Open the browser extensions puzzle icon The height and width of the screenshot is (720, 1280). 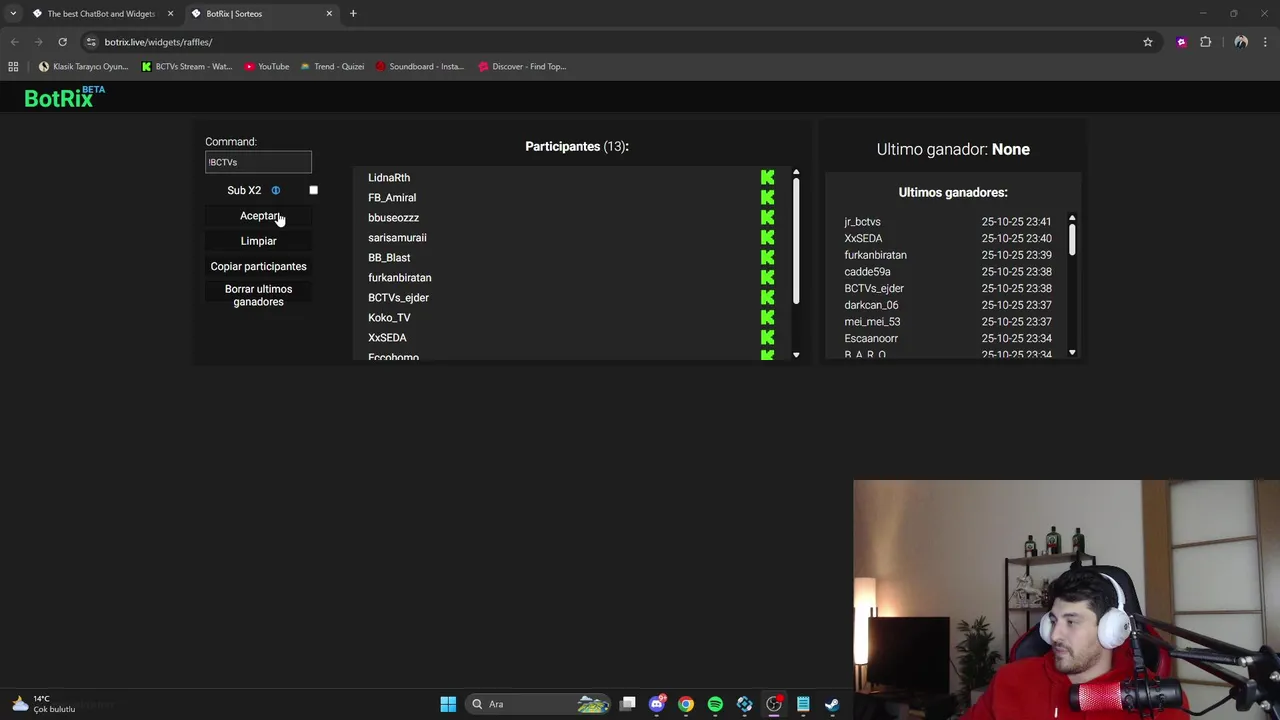point(1205,42)
